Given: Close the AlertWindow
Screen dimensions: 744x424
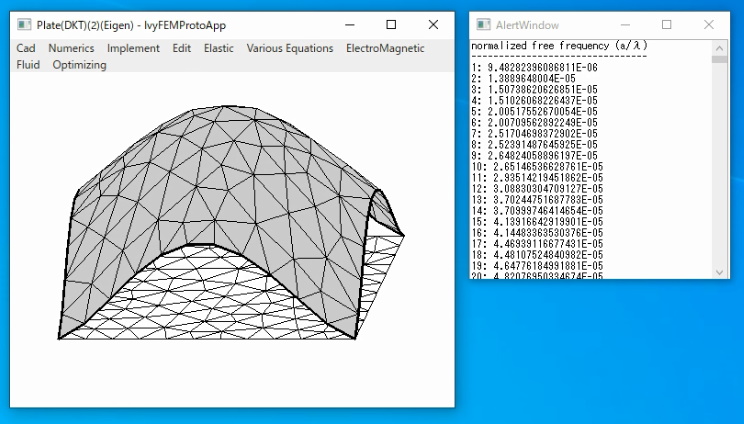Looking at the screenshot, I should tap(709, 25).
